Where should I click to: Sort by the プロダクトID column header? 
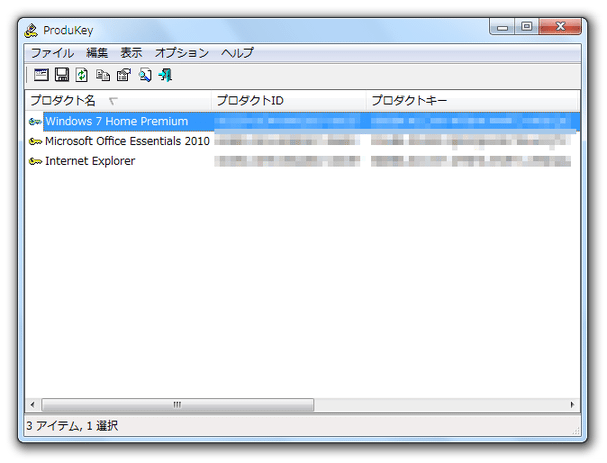(289, 101)
